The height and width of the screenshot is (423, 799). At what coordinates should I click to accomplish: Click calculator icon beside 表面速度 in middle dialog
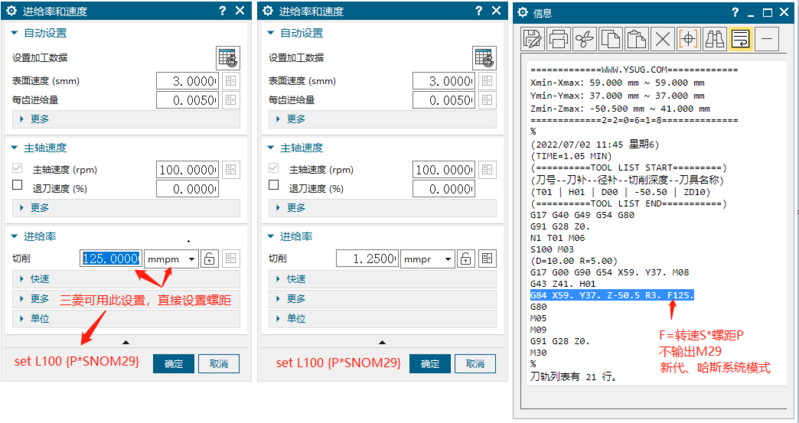pyautogui.click(x=487, y=81)
